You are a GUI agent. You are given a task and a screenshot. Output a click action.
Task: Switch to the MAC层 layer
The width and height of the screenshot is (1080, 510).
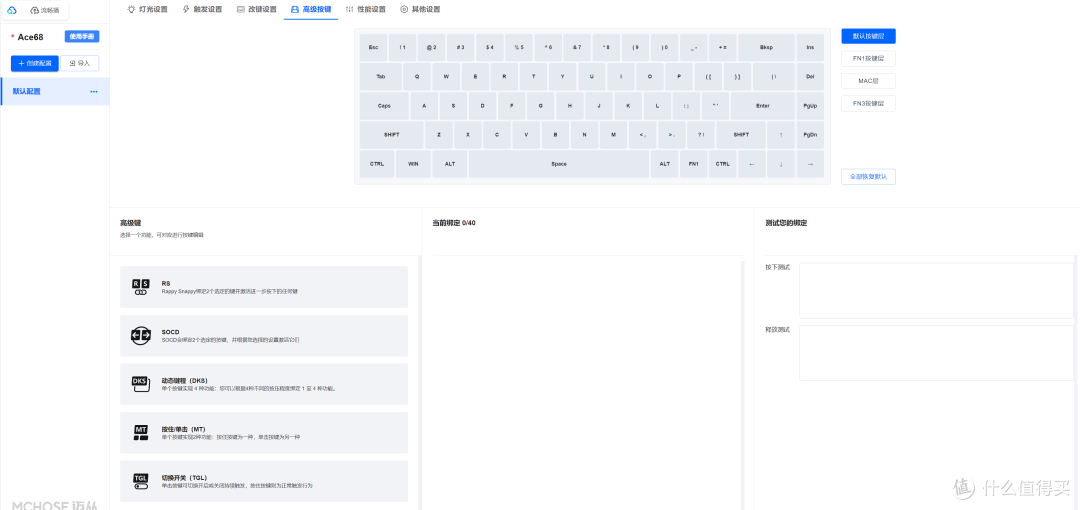868,81
